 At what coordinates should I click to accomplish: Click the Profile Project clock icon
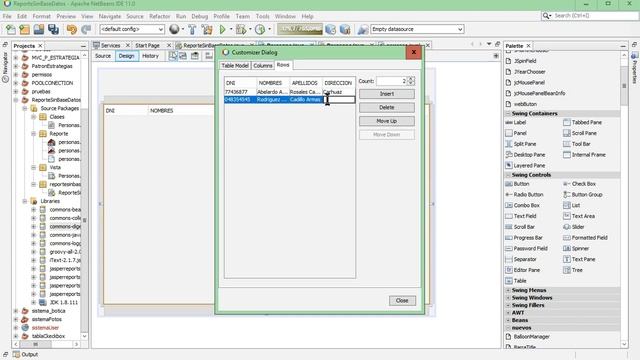click(x=260, y=29)
